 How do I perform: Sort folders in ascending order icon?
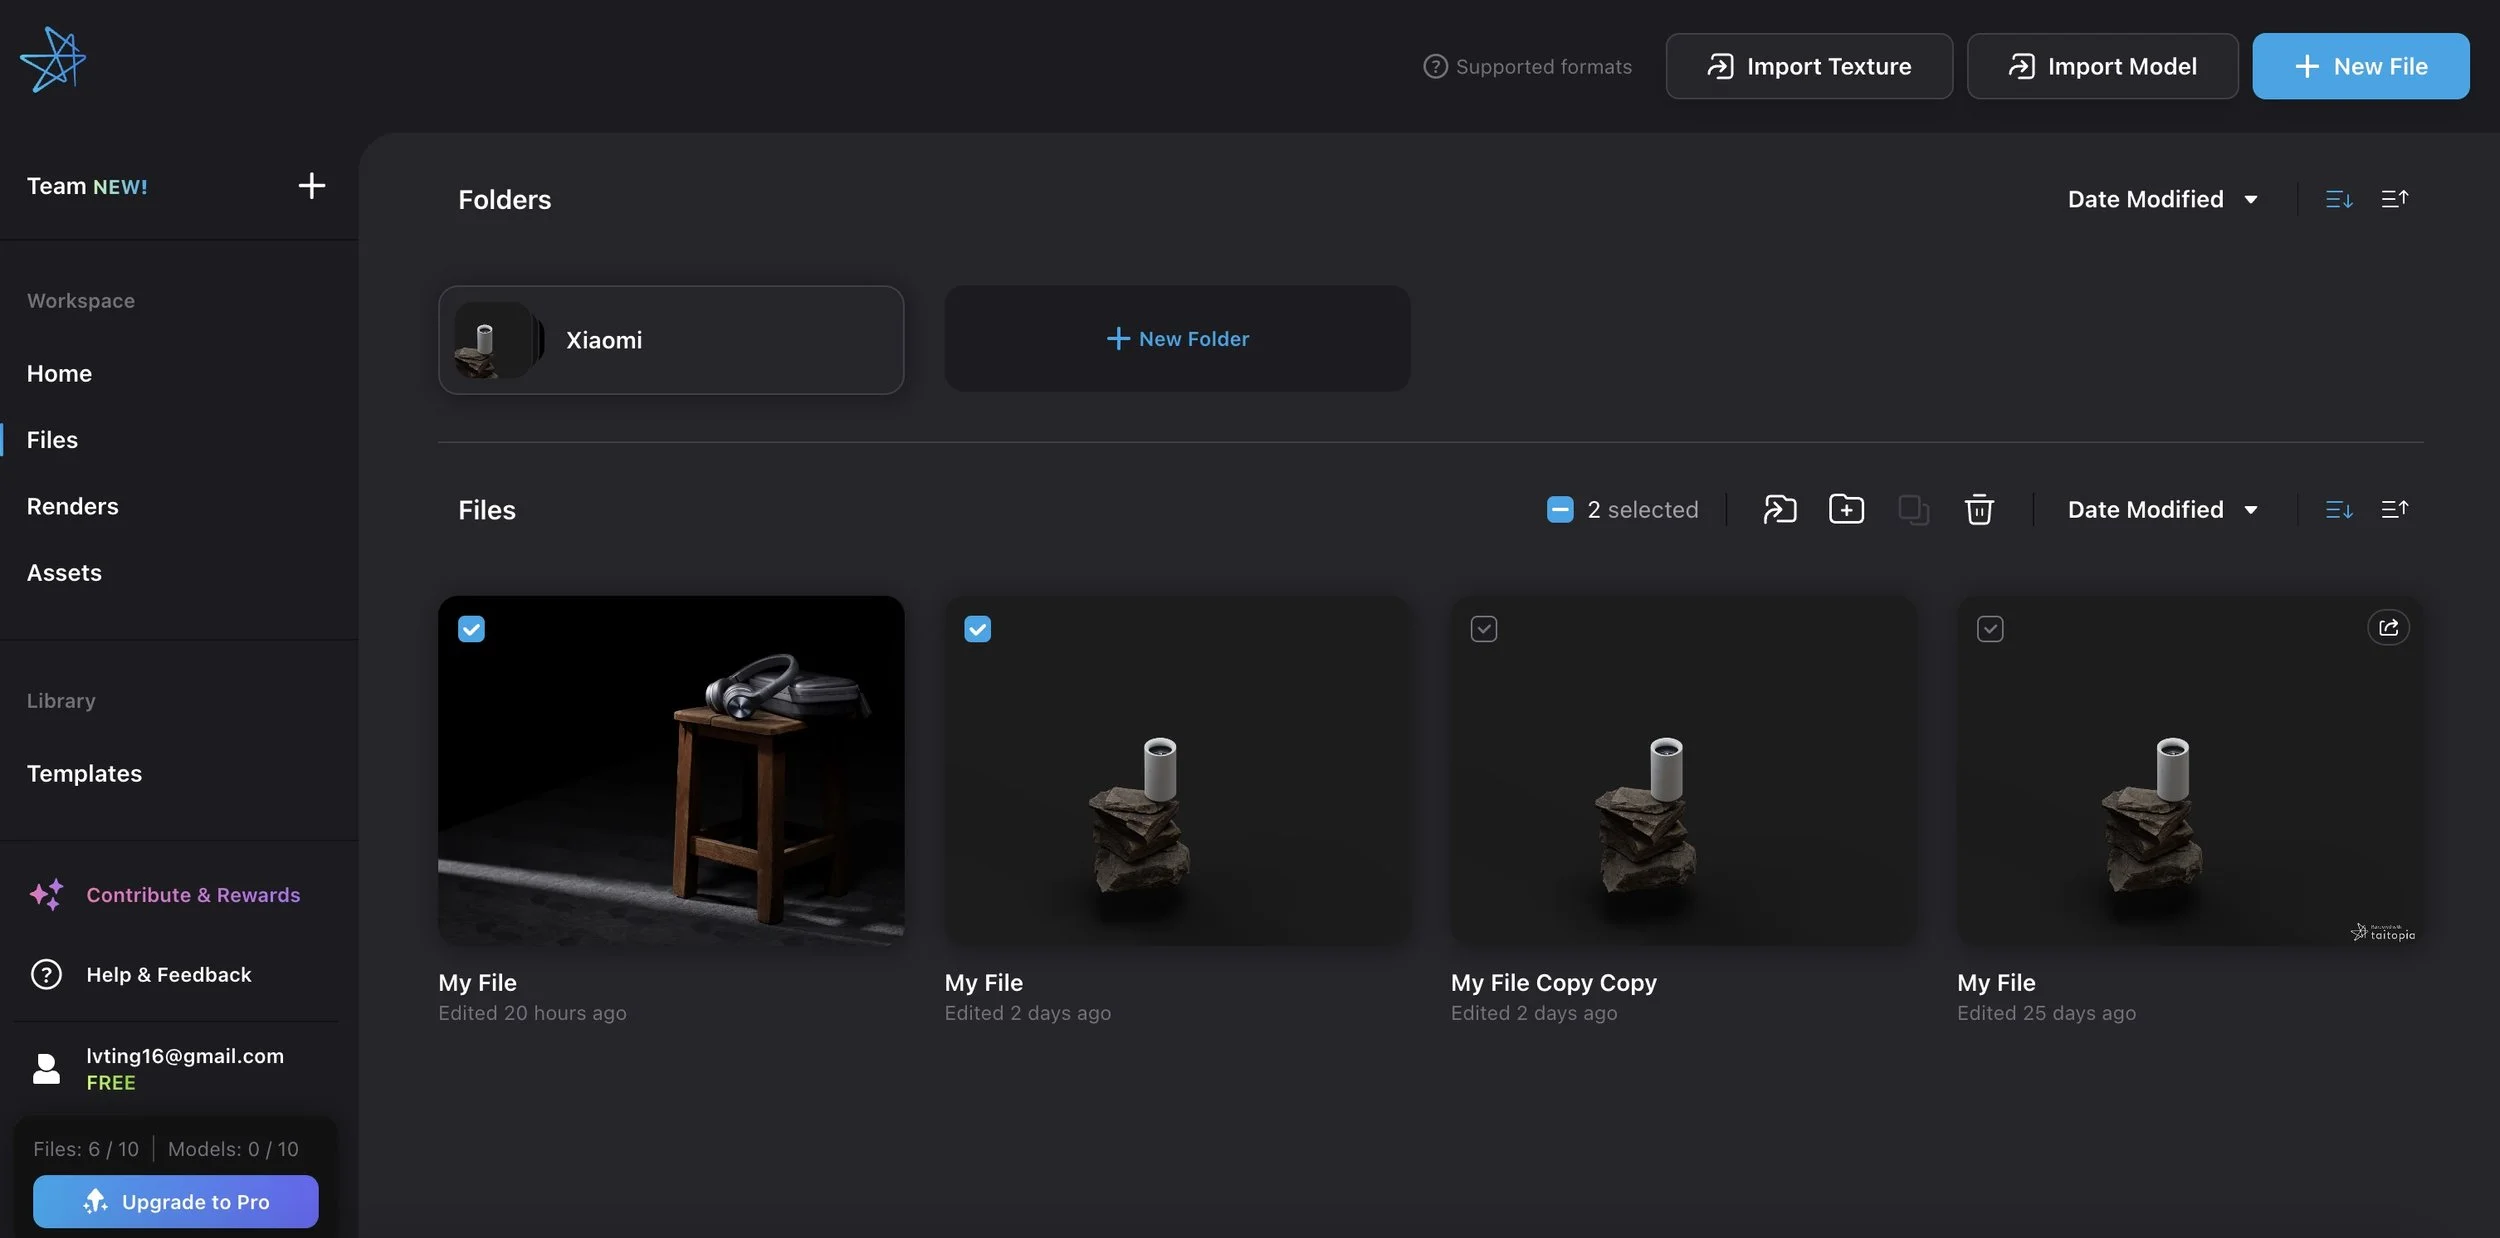point(2394,199)
